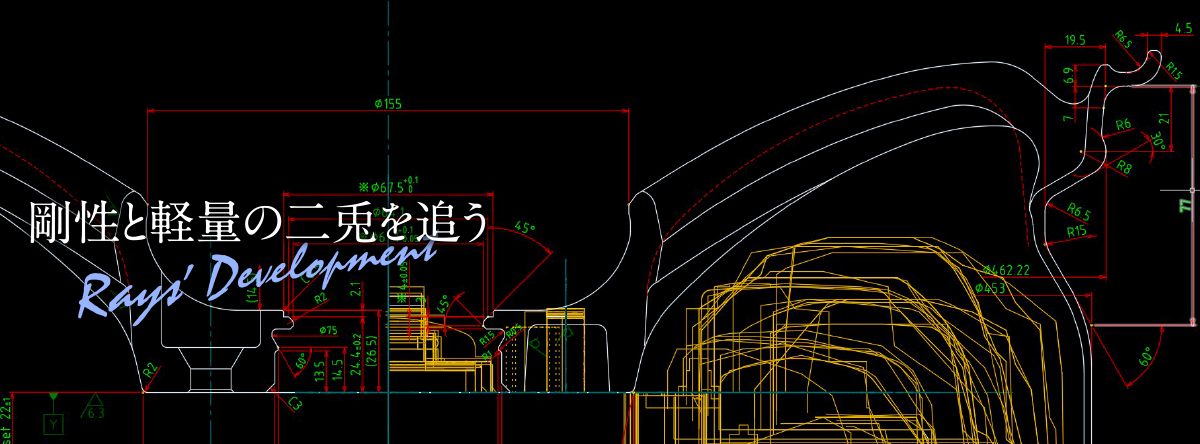1200x444 pixels.
Task: Click the ø462.22 diameter dimension
Action: [1008, 270]
